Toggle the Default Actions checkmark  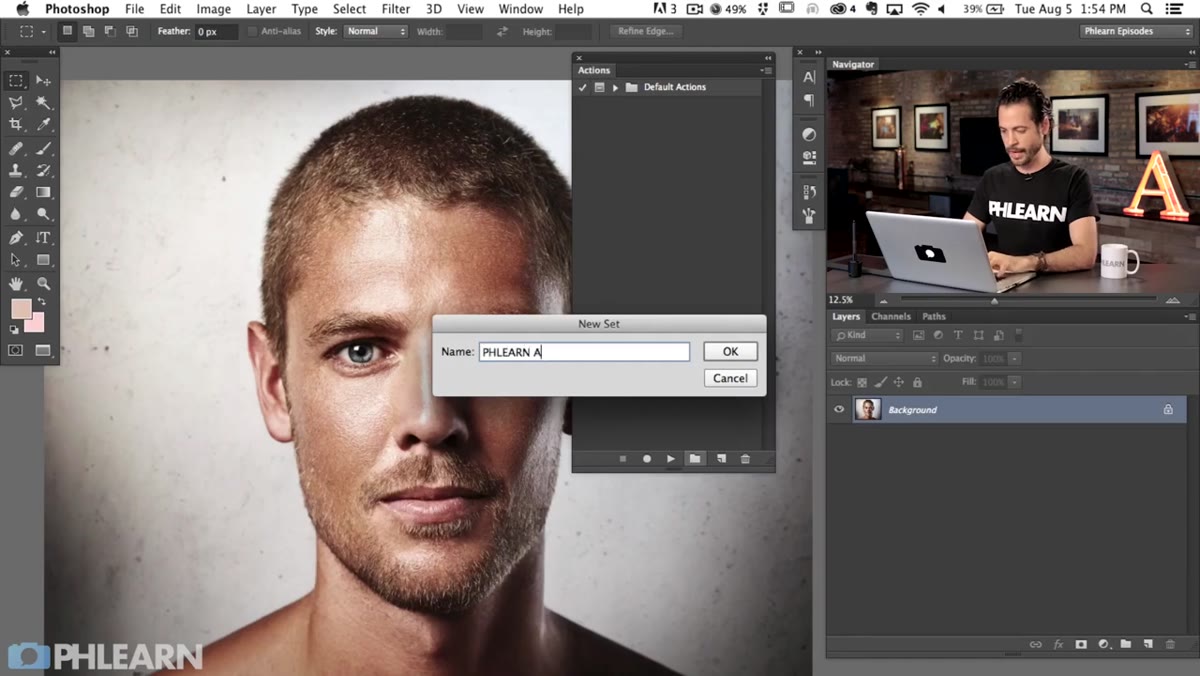point(583,88)
